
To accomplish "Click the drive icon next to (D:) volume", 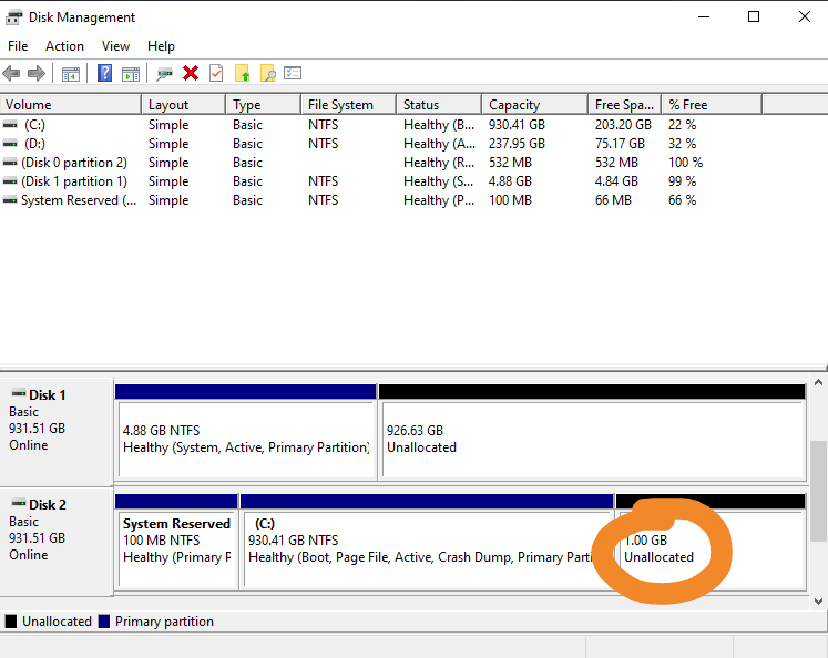I will click(10, 144).
